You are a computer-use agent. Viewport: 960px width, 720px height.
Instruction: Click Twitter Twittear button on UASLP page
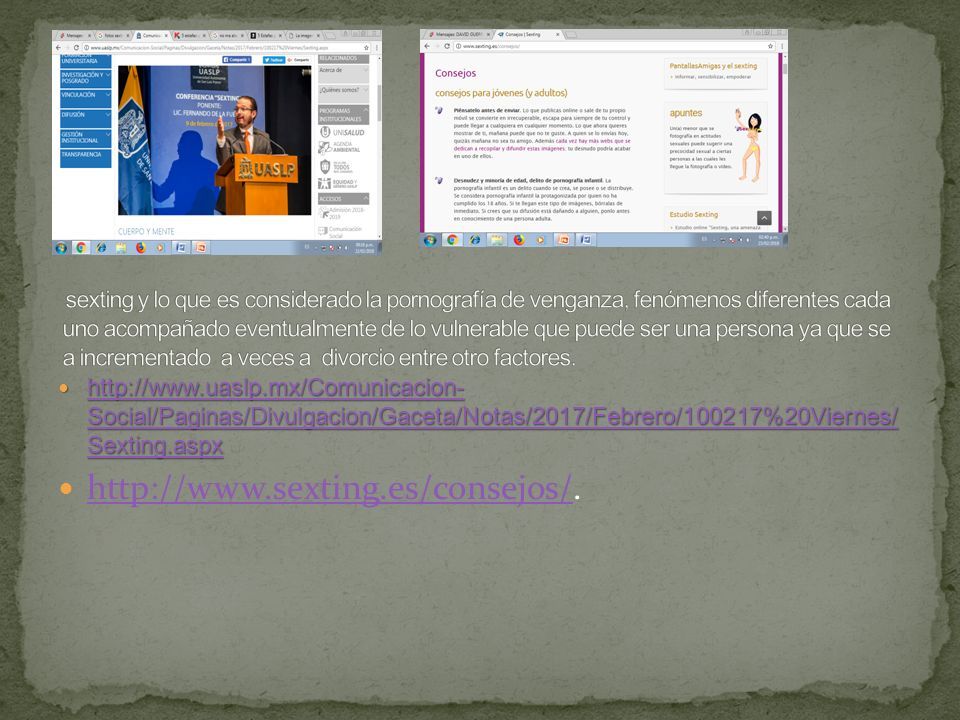point(274,59)
